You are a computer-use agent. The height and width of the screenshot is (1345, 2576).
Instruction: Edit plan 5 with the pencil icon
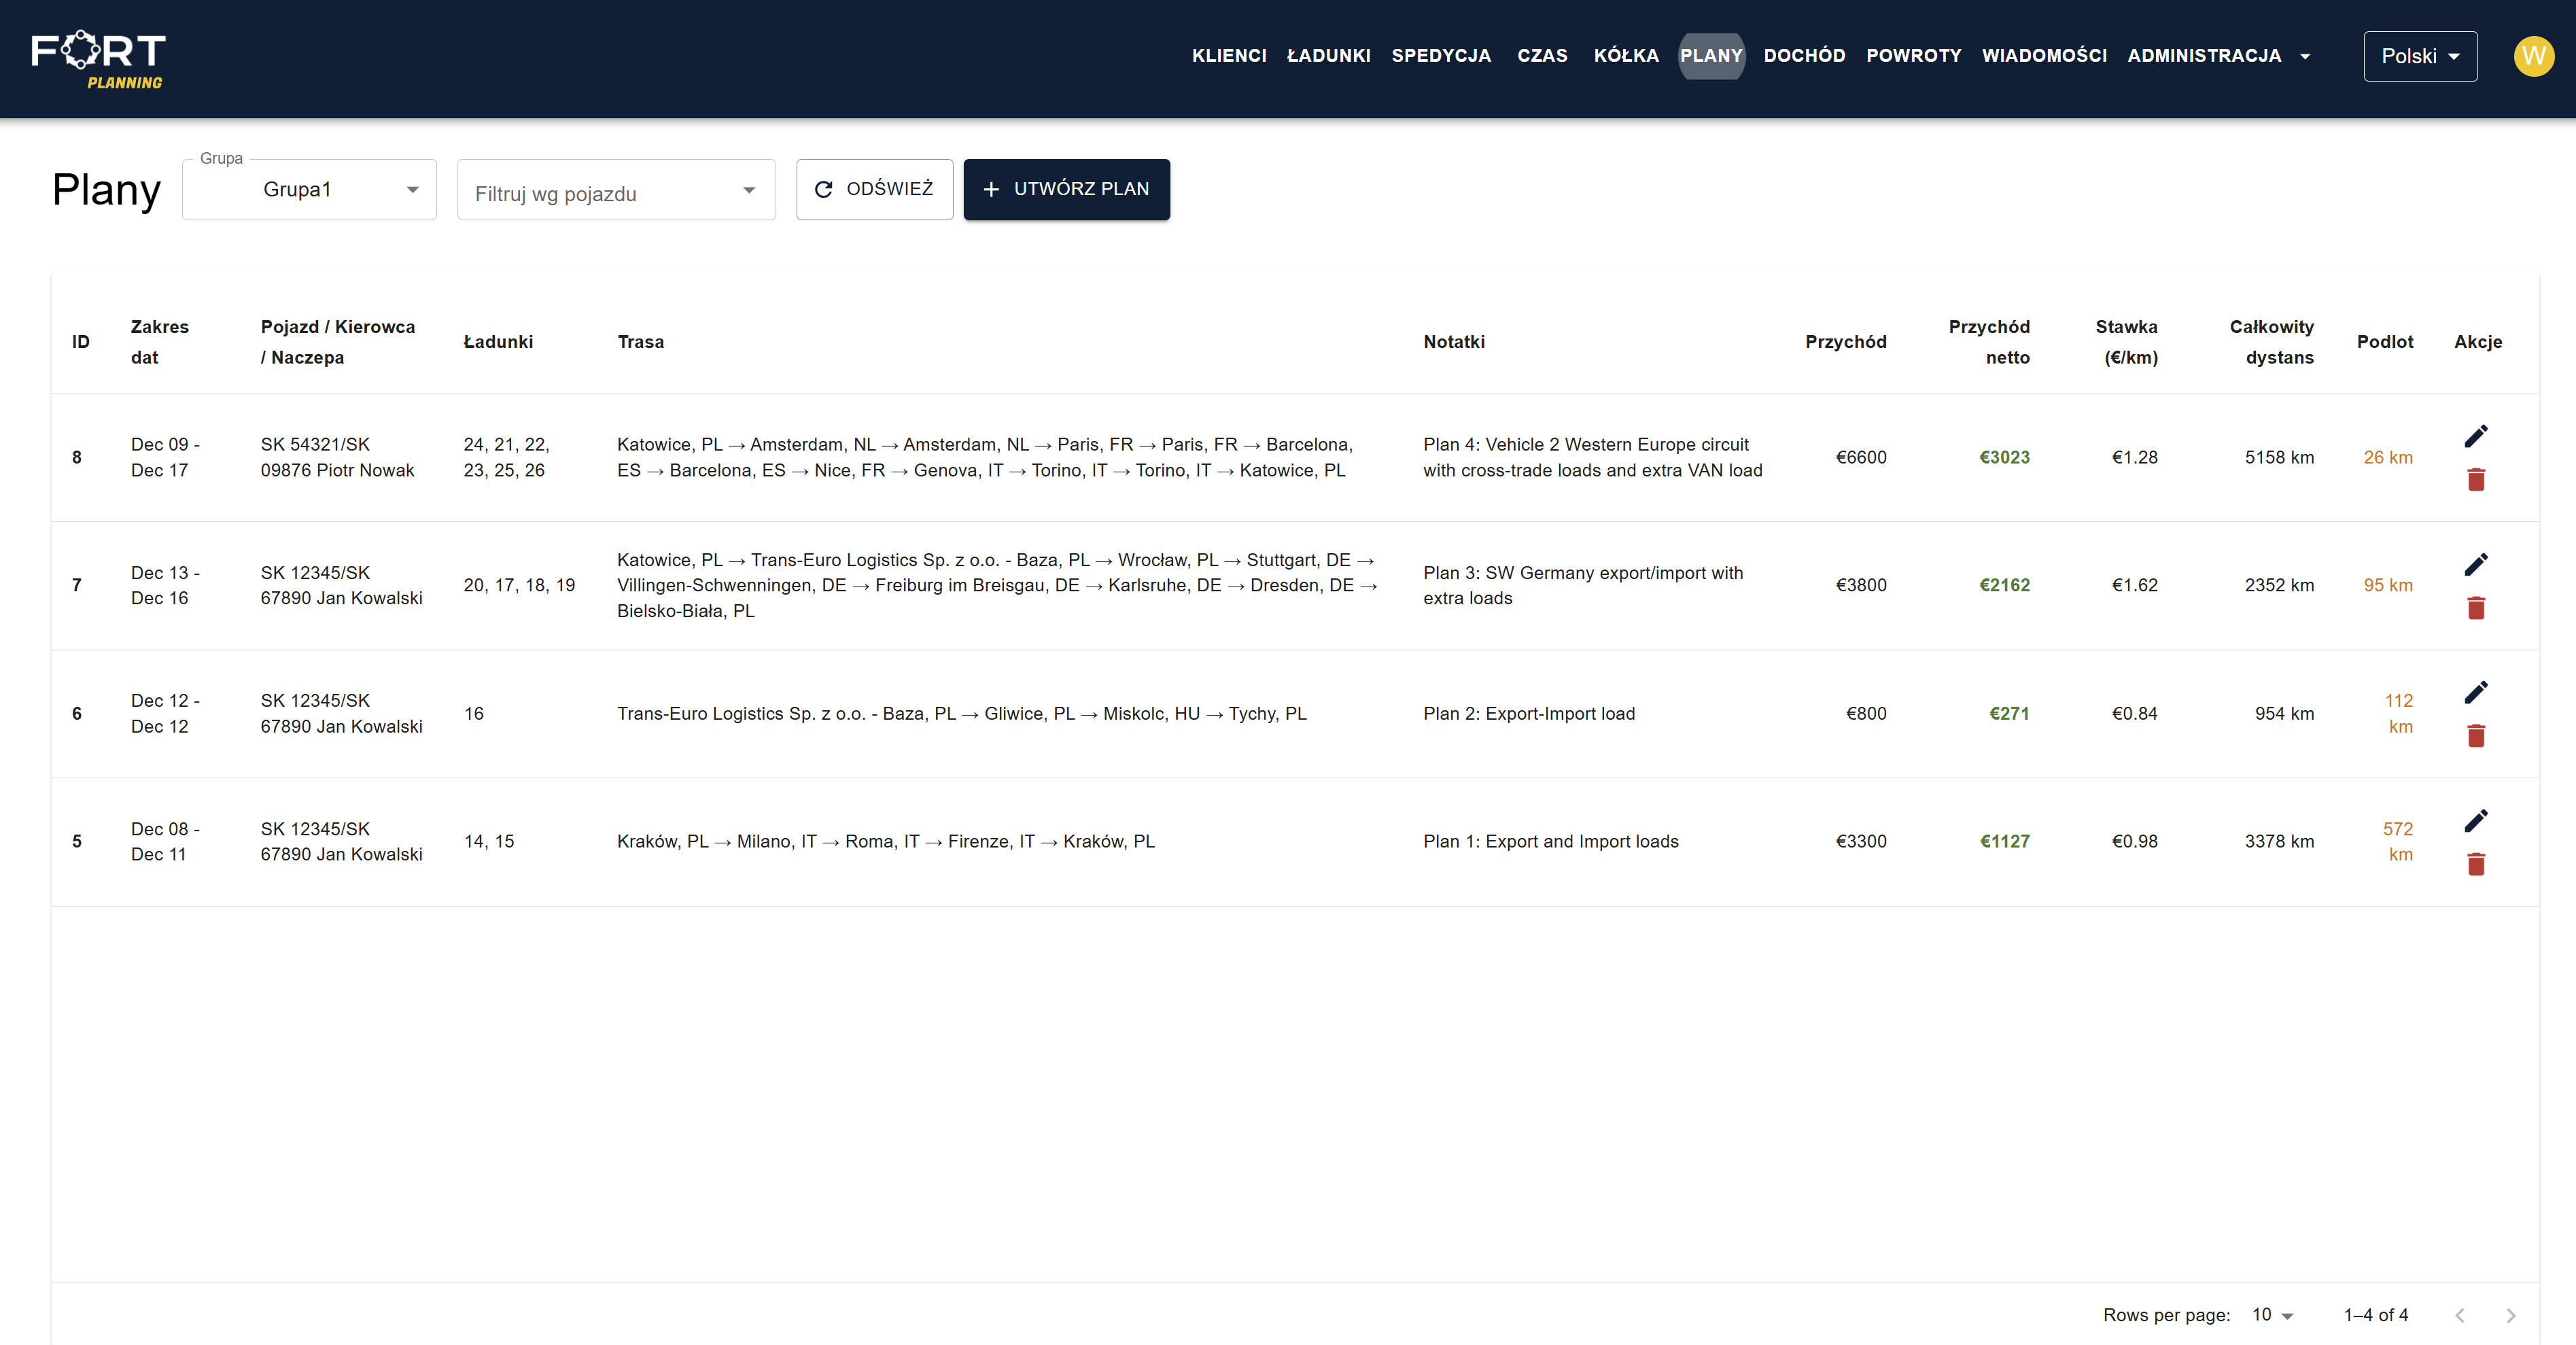[x=2475, y=820]
